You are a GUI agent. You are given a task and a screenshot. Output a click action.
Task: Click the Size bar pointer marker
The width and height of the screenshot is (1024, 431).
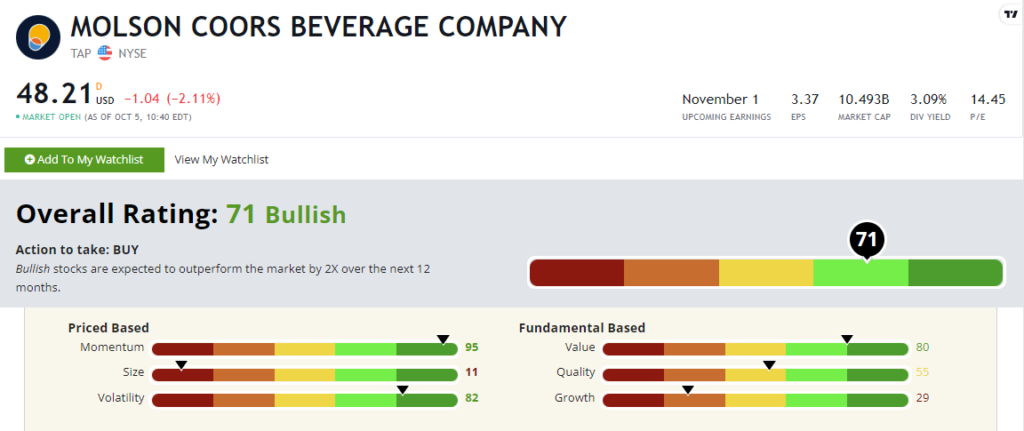(x=181, y=364)
